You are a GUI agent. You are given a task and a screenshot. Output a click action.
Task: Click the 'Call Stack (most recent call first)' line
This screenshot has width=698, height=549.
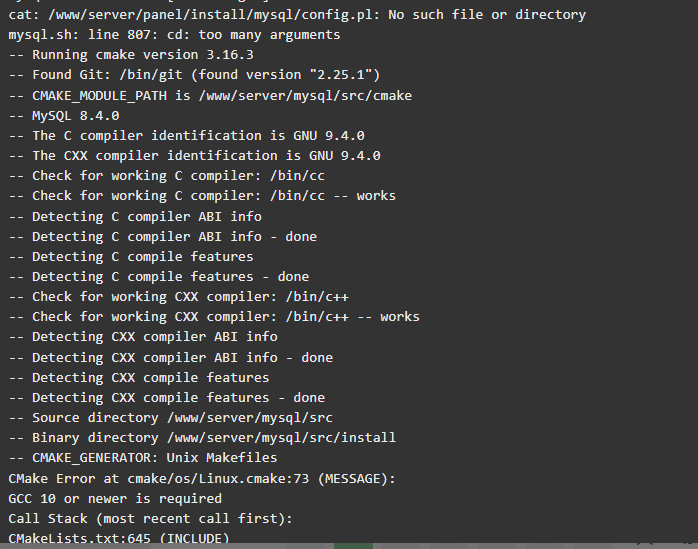coord(150,519)
